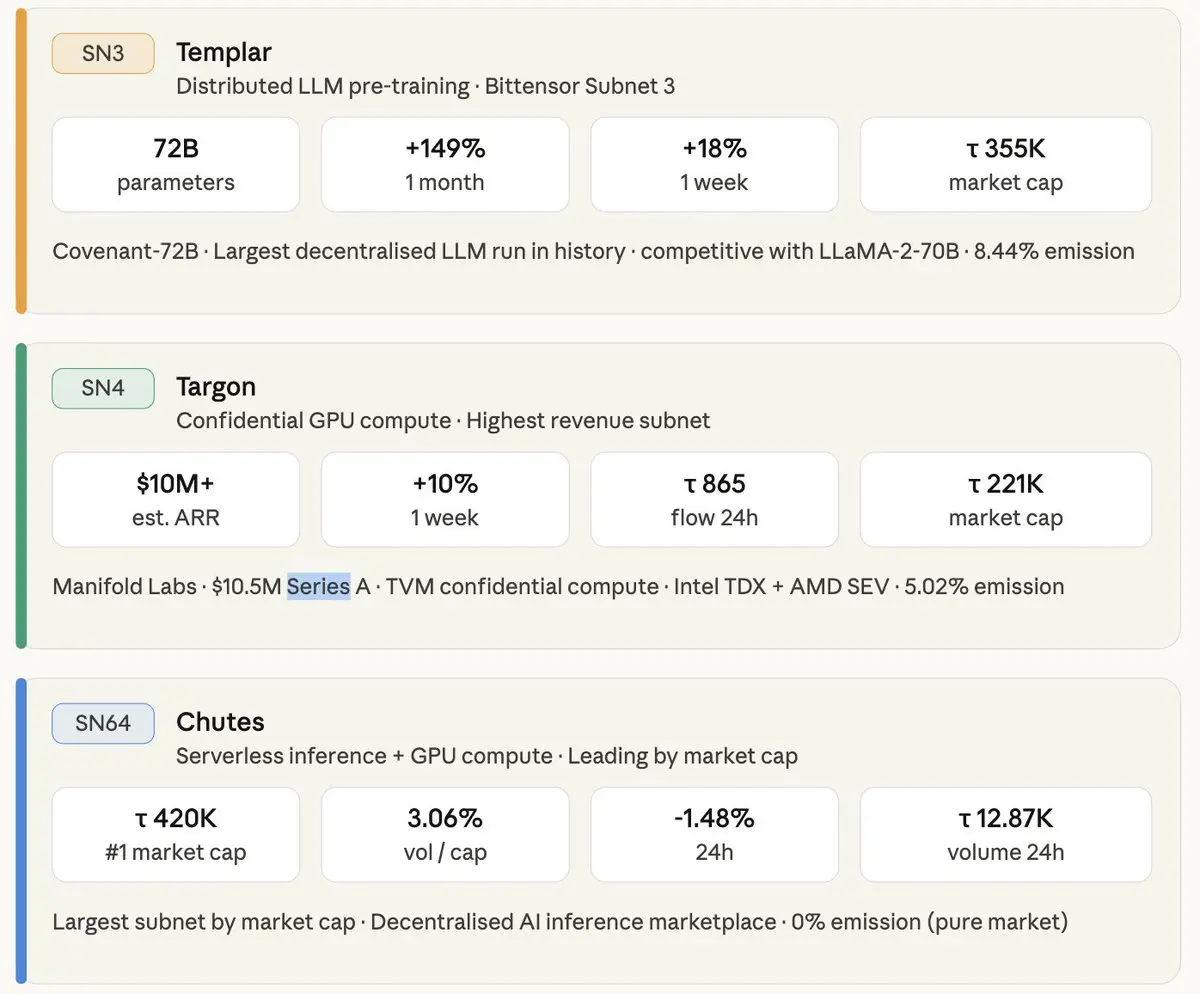This screenshot has width=1200, height=994.
Task: Click the τ 865 flow 24h card
Action: coord(714,500)
